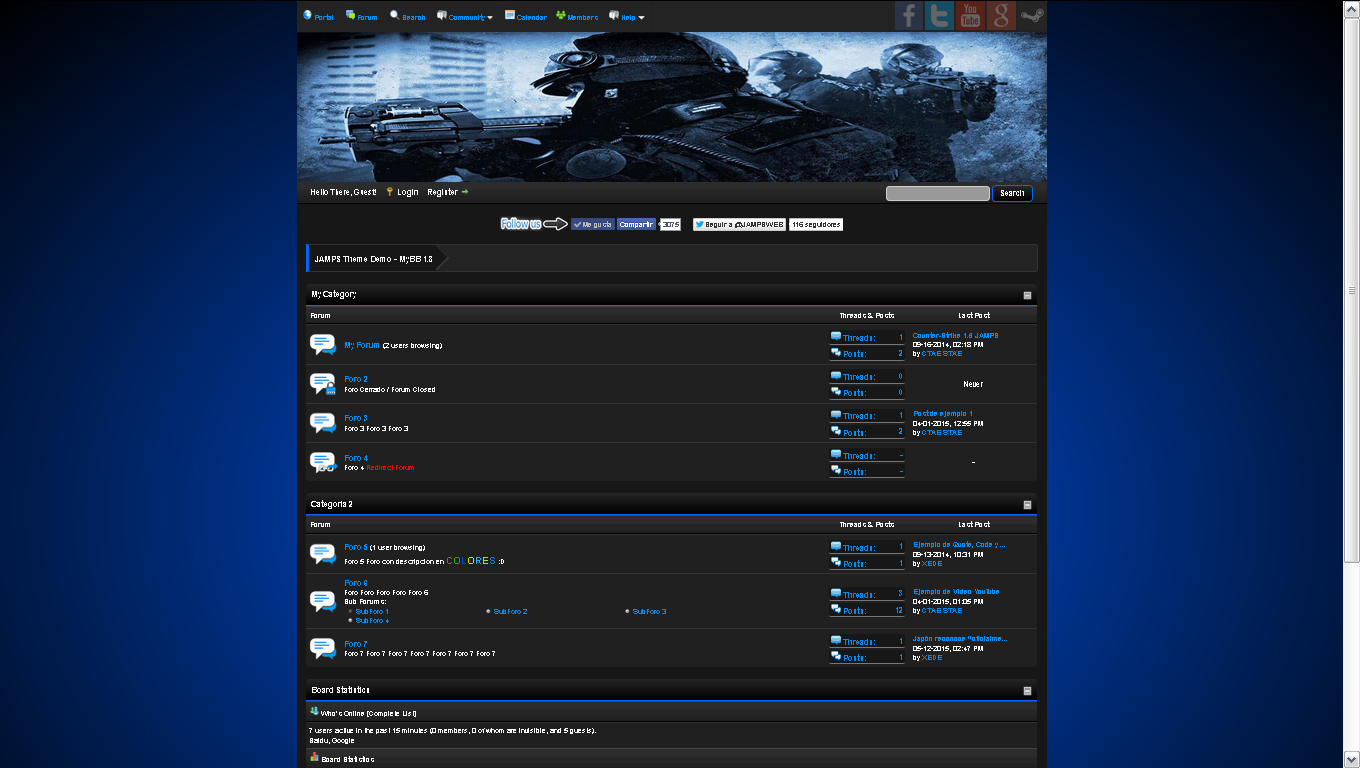This screenshot has width=1360, height=768.
Task: Click the My Forum speech bubble icon
Action: point(323,345)
